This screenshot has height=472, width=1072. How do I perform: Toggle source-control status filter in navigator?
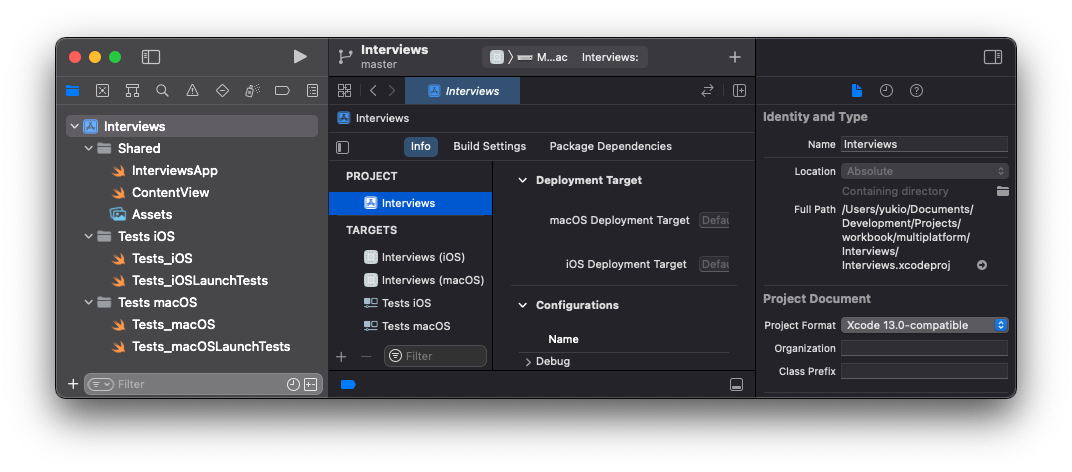point(310,384)
